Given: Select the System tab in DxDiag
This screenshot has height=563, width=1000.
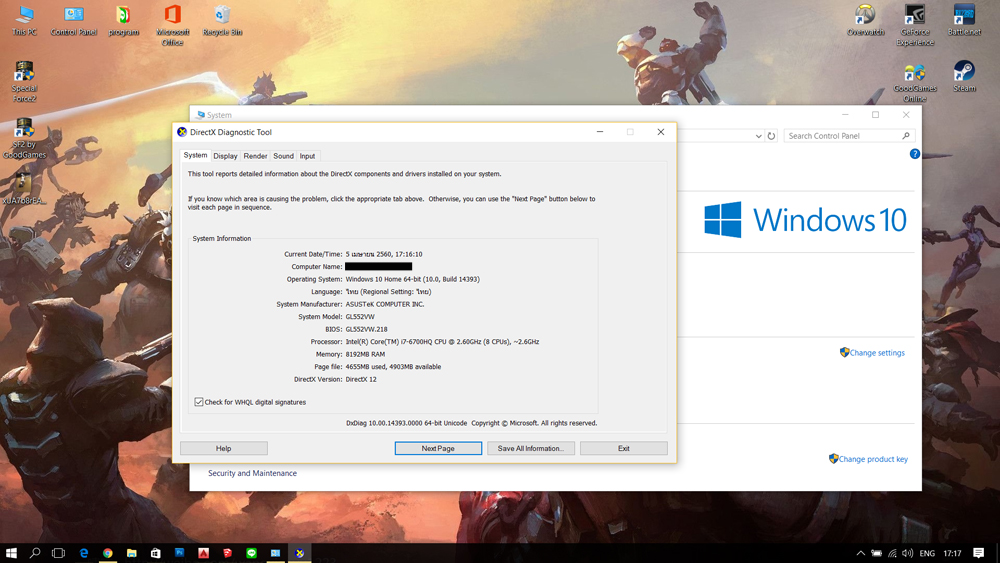Looking at the screenshot, I should (x=195, y=155).
